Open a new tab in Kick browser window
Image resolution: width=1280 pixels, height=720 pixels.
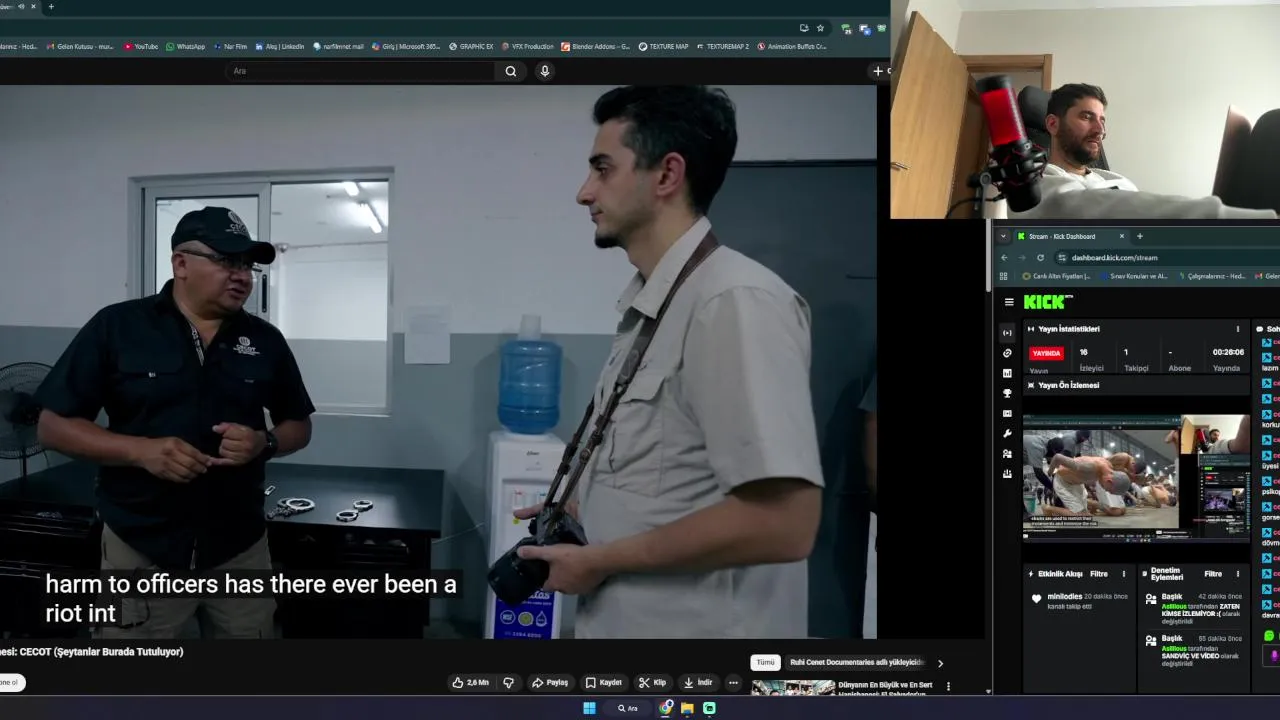tap(1139, 236)
